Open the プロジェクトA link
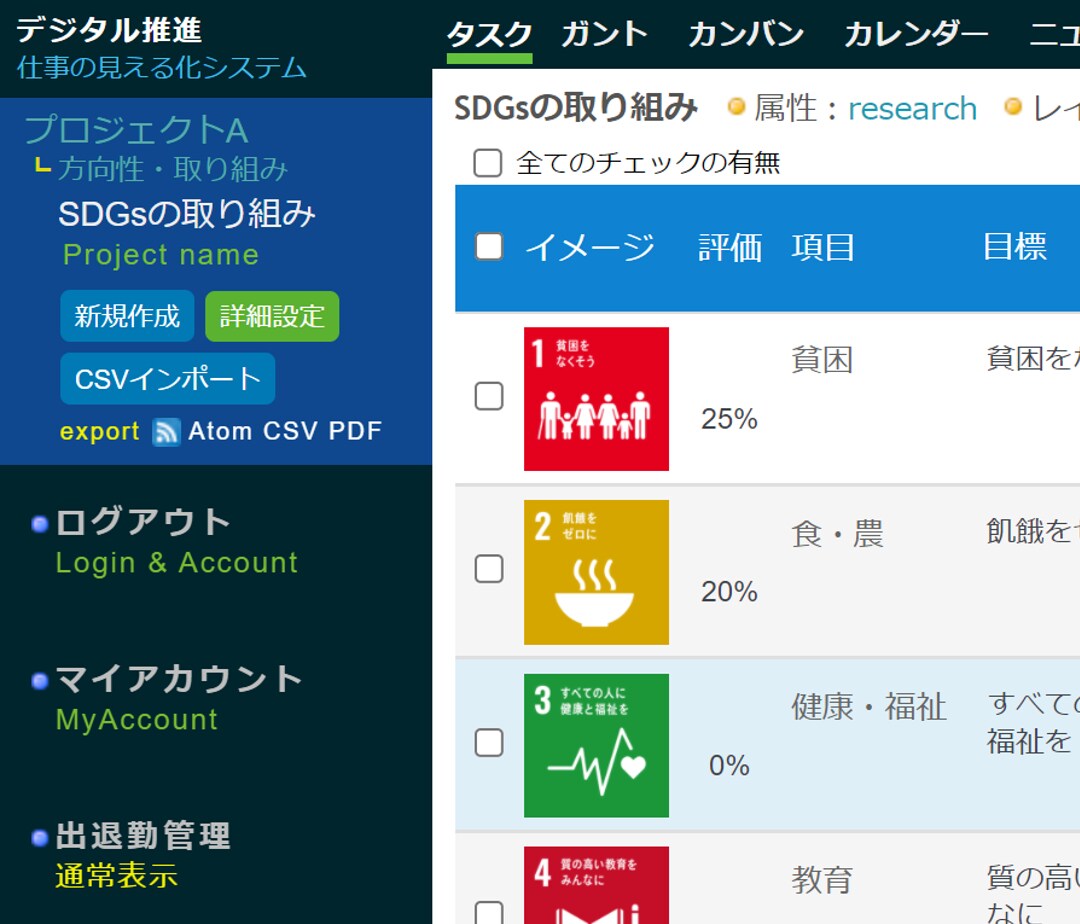1080x924 pixels. click(x=136, y=130)
